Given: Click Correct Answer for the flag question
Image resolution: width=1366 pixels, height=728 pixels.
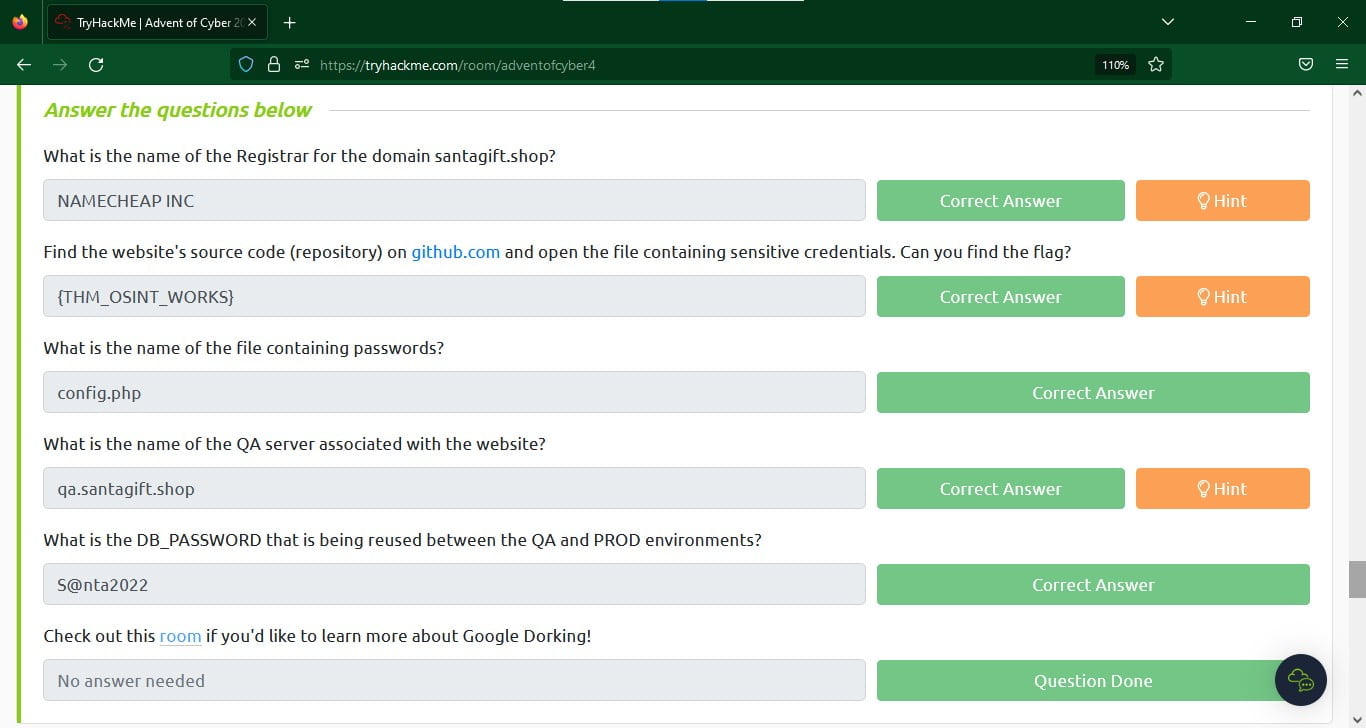Looking at the screenshot, I should point(1000,296).
